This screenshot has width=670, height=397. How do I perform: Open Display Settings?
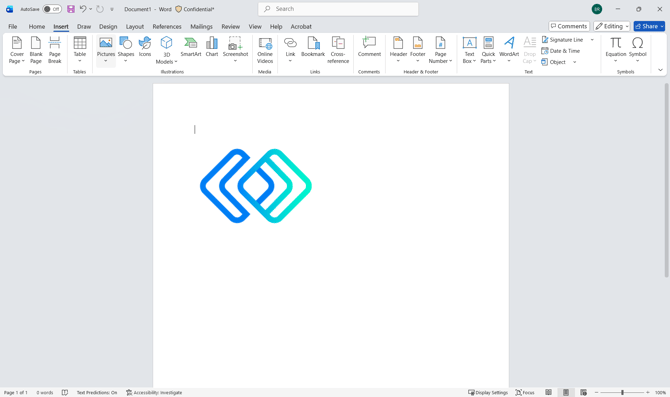coord(488,392)
